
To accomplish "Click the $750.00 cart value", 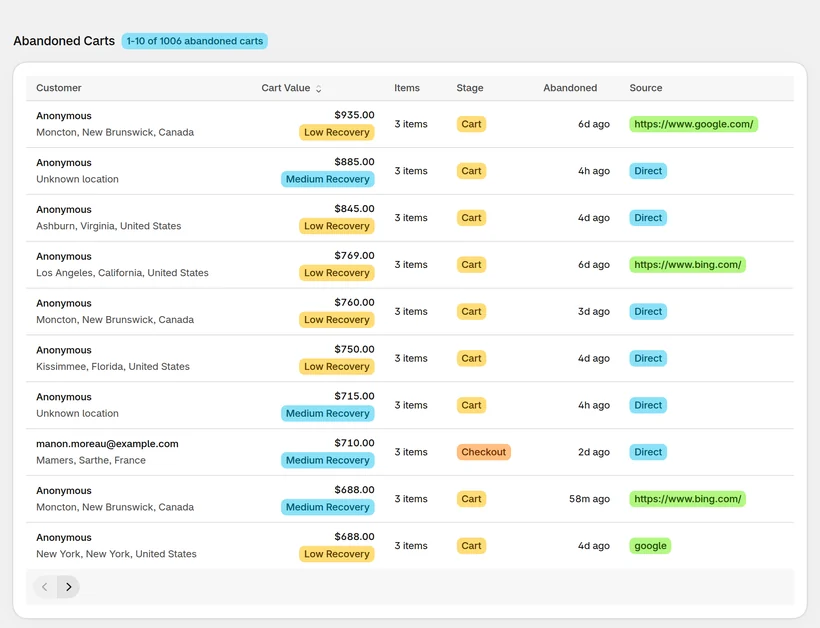I will pyautogui.click(x=355, y=349).
